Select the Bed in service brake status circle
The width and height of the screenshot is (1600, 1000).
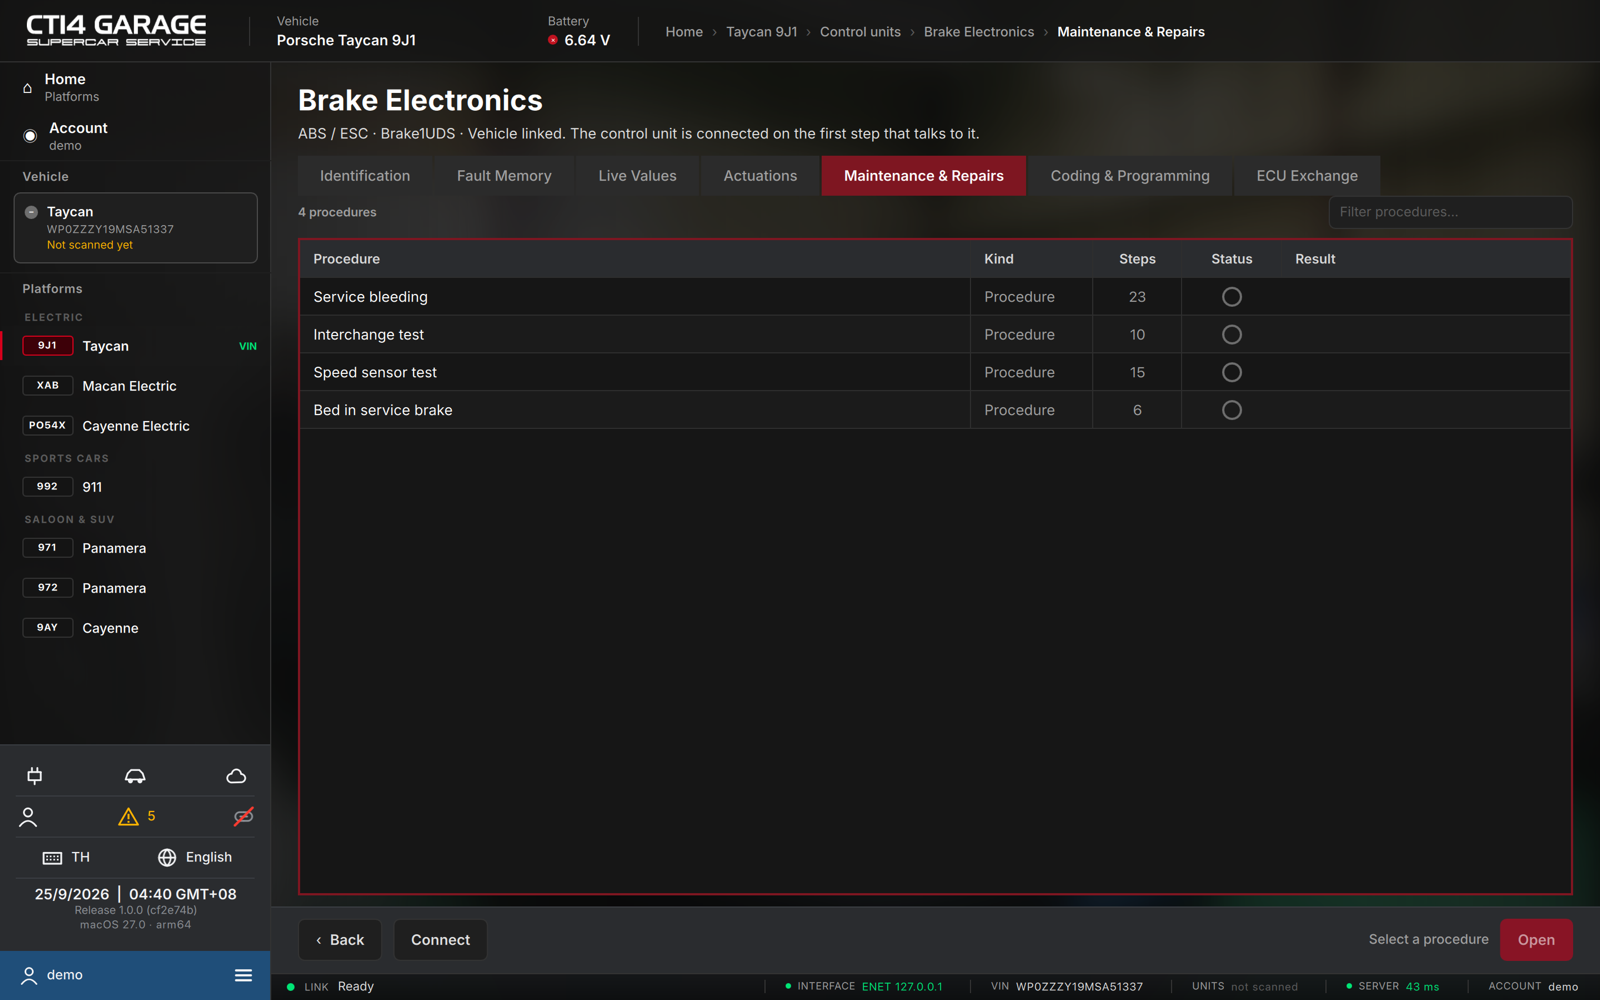(x=1232, y=410)
